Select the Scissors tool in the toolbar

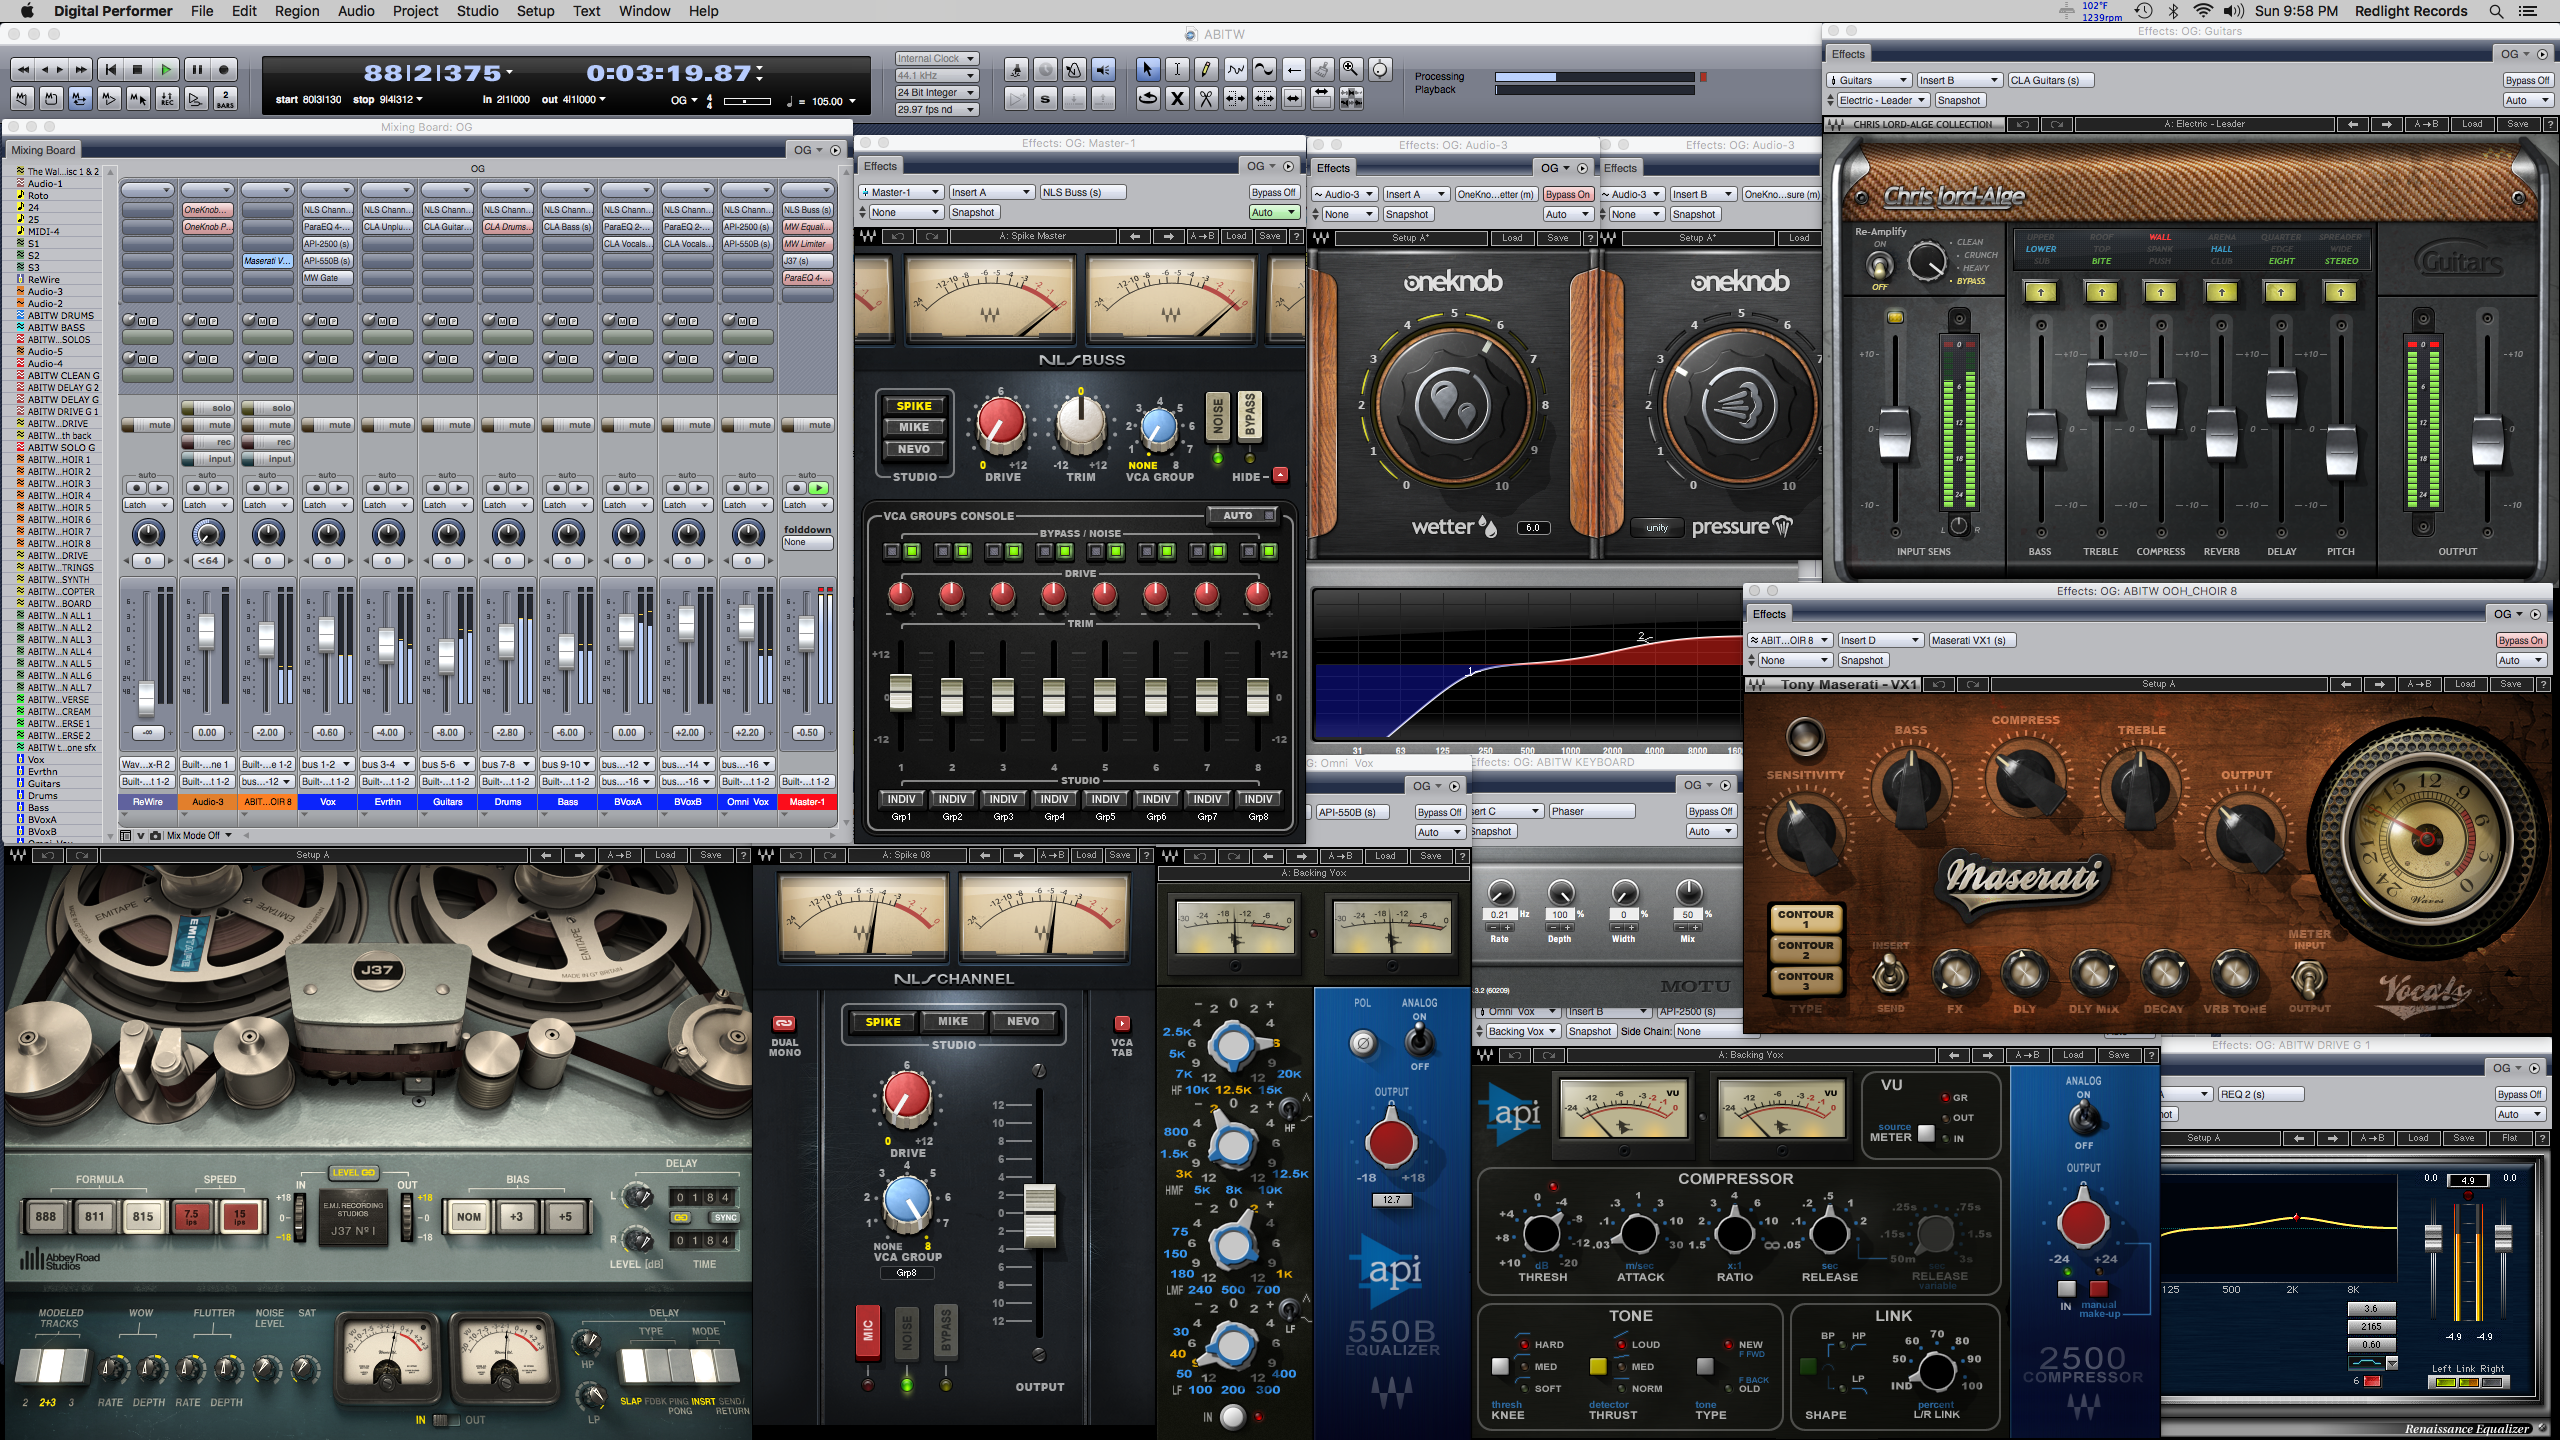pos(1206,98)
